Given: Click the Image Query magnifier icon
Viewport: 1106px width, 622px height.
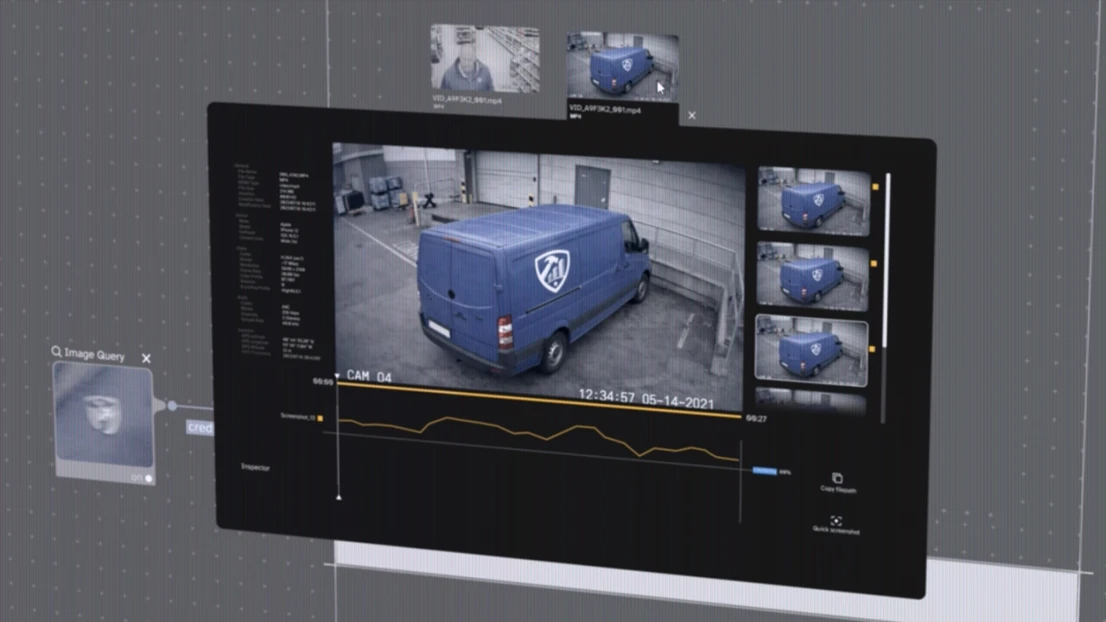Looking at the screenshot, I should pos(57,353).
